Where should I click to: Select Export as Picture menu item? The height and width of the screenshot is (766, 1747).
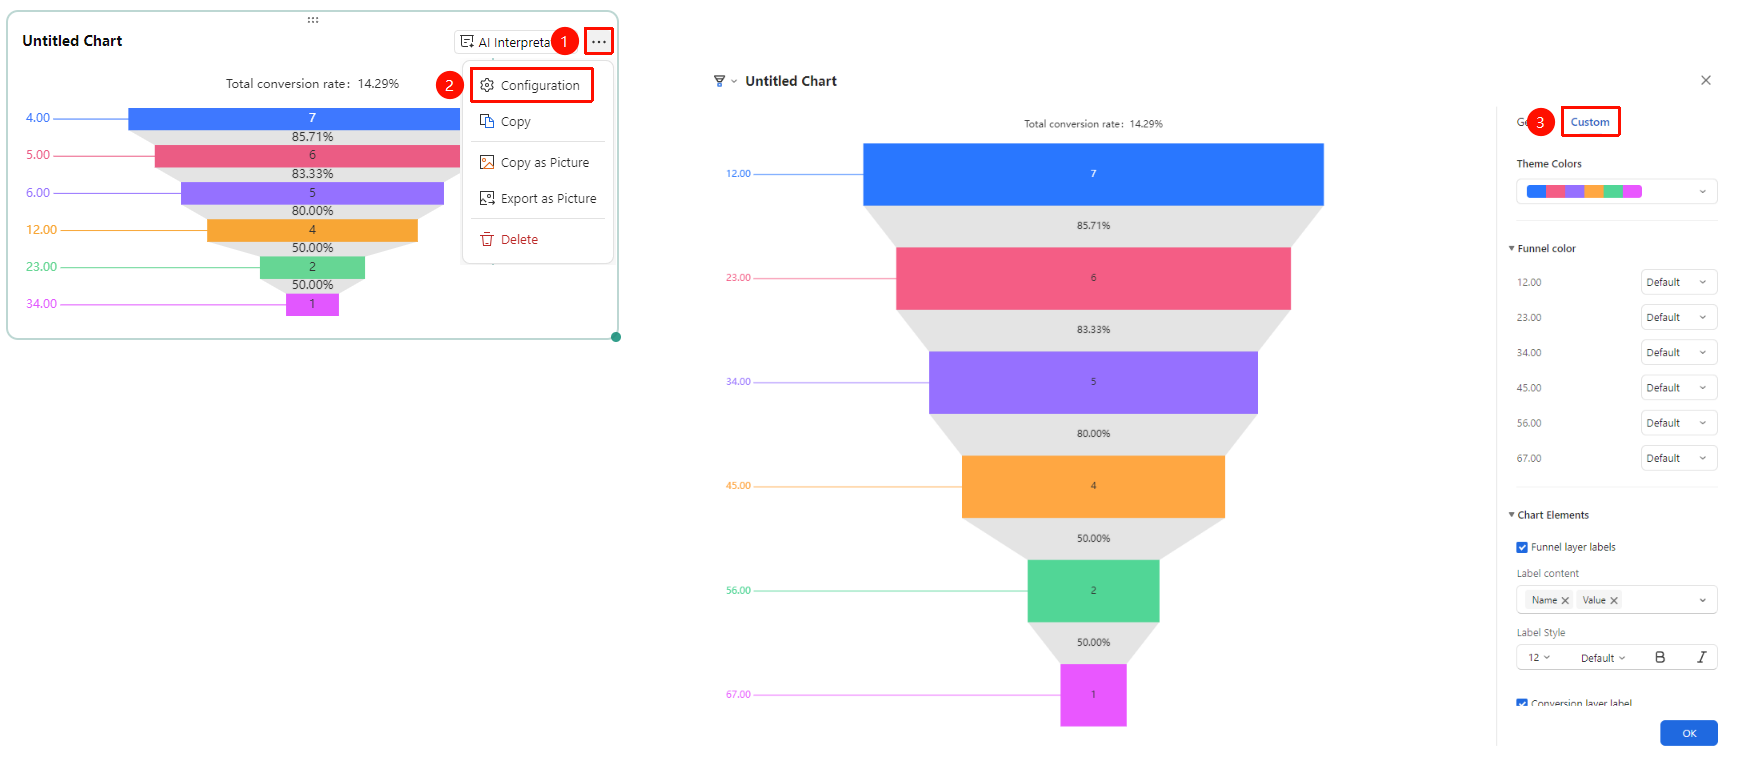538,199
